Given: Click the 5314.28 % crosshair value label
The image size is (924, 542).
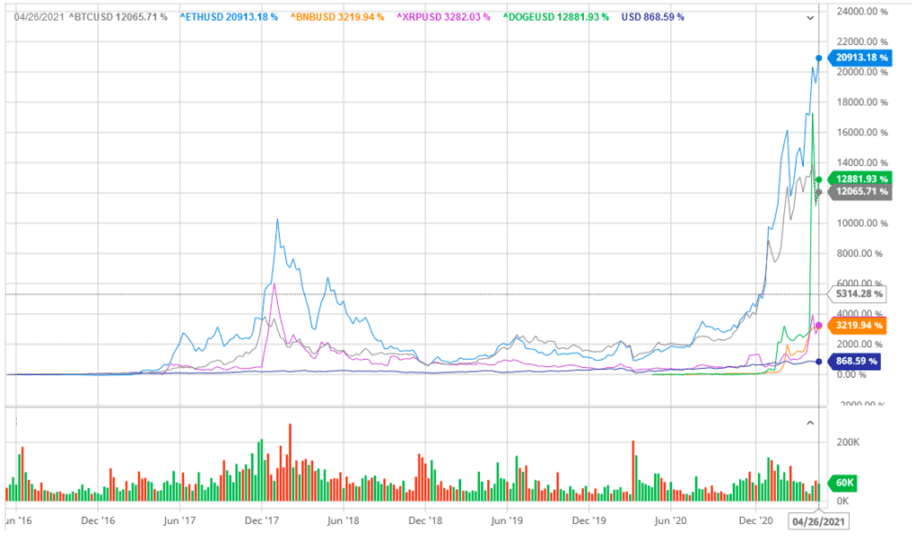Looking at the screenshot, I should coord(857,293).
